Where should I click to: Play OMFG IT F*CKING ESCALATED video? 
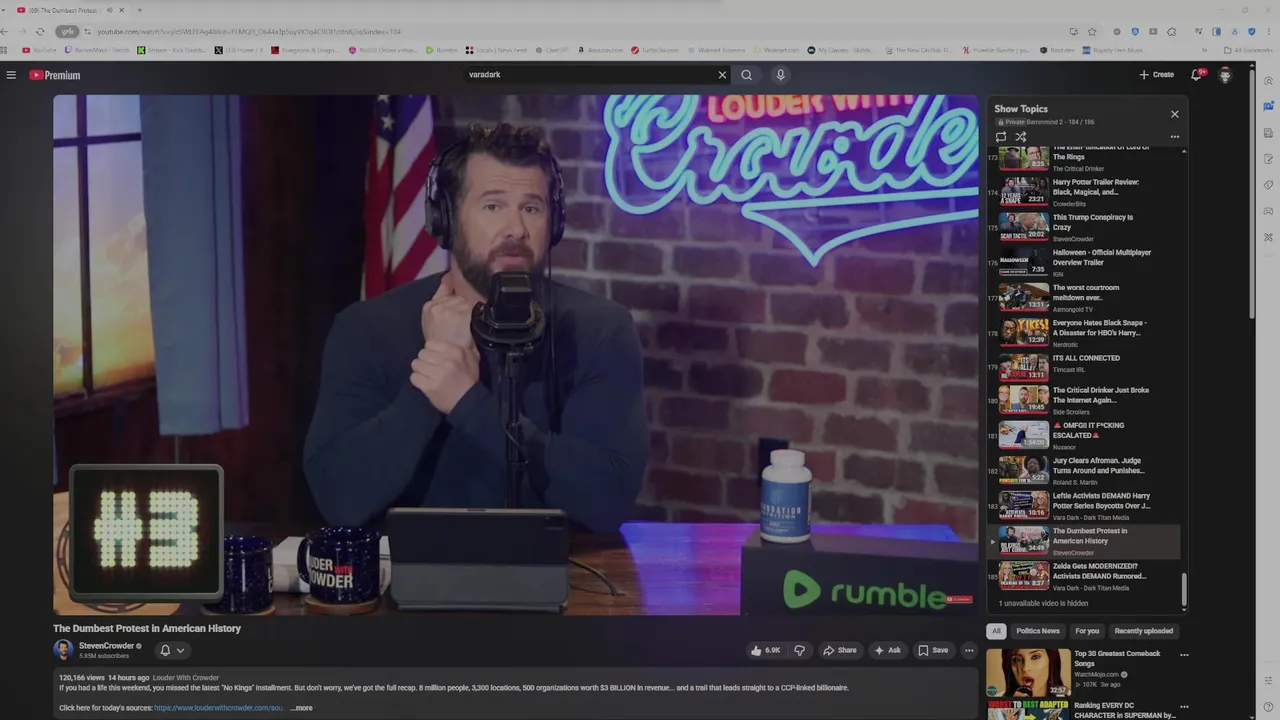[x=1084, y=434]
